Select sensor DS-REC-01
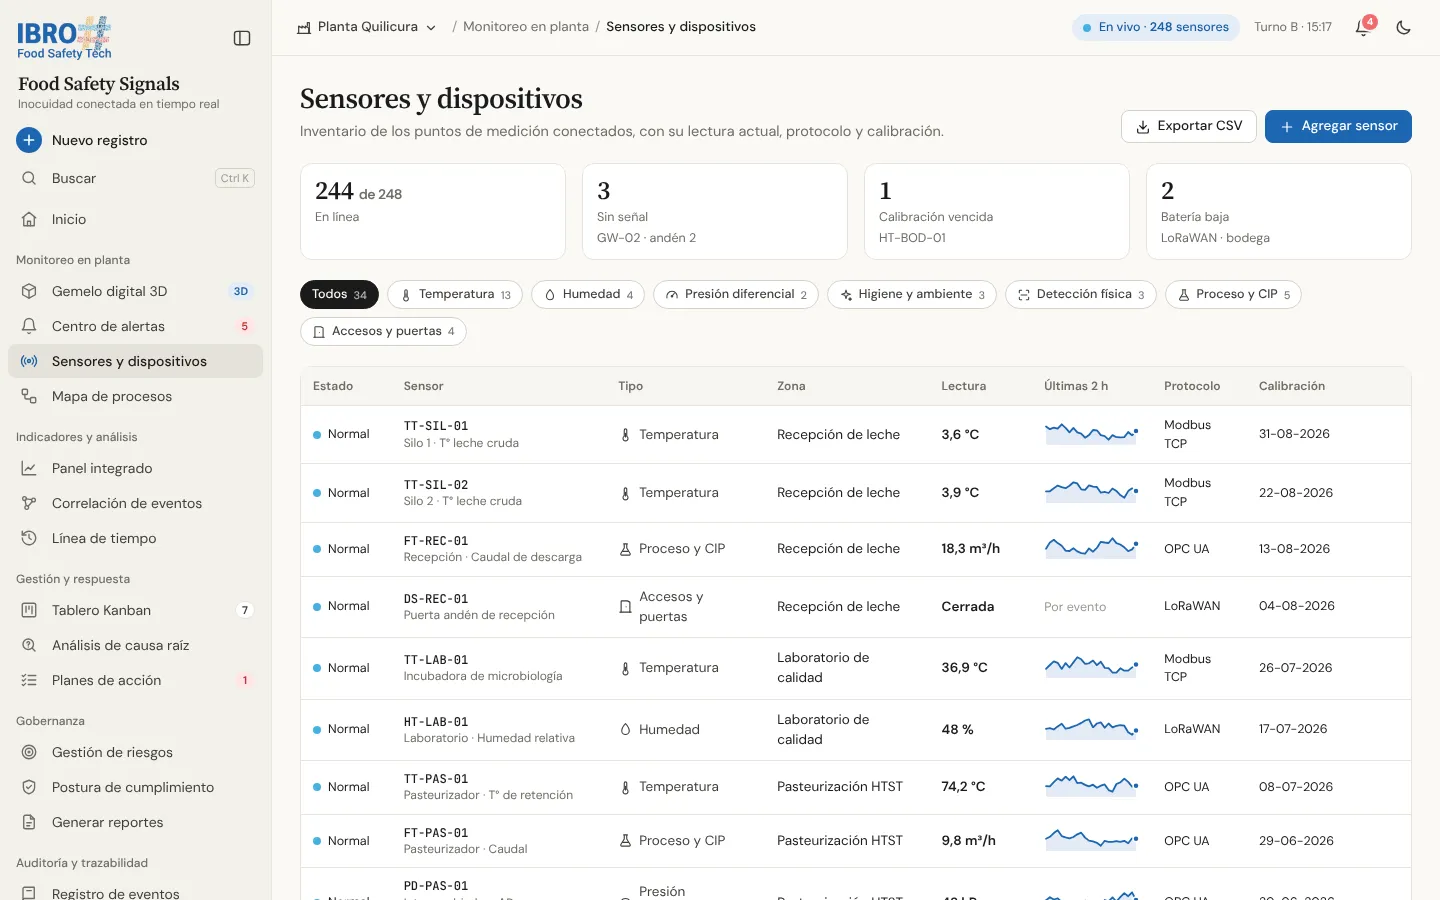Viewport: 1440px width, 900px height. point(855,607)
